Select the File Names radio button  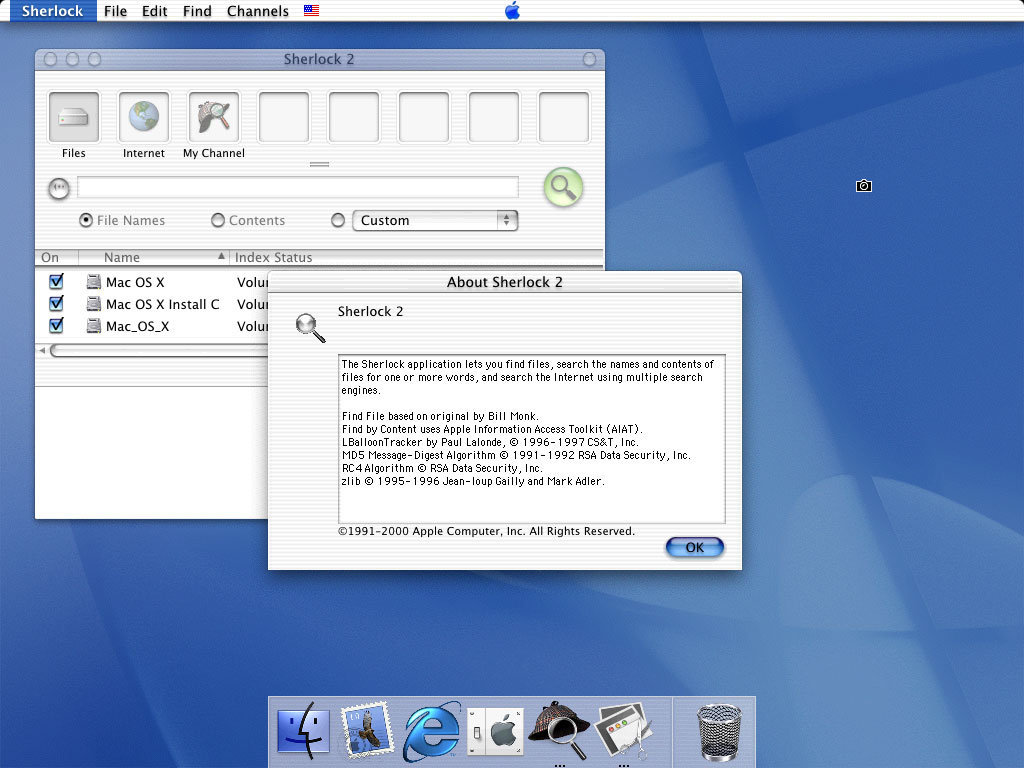click(x=86, y=220)
